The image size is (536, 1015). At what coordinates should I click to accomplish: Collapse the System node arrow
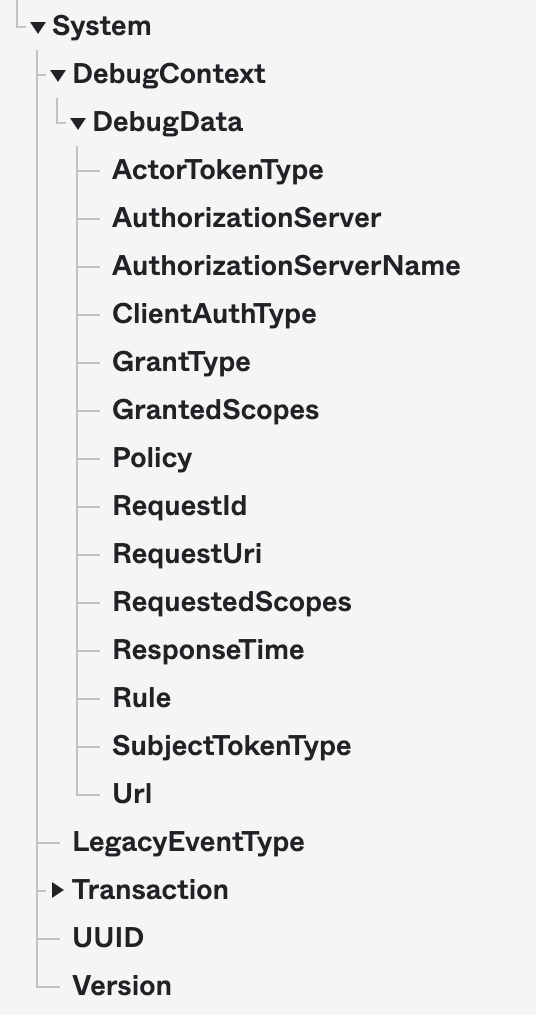click(38, 28)
